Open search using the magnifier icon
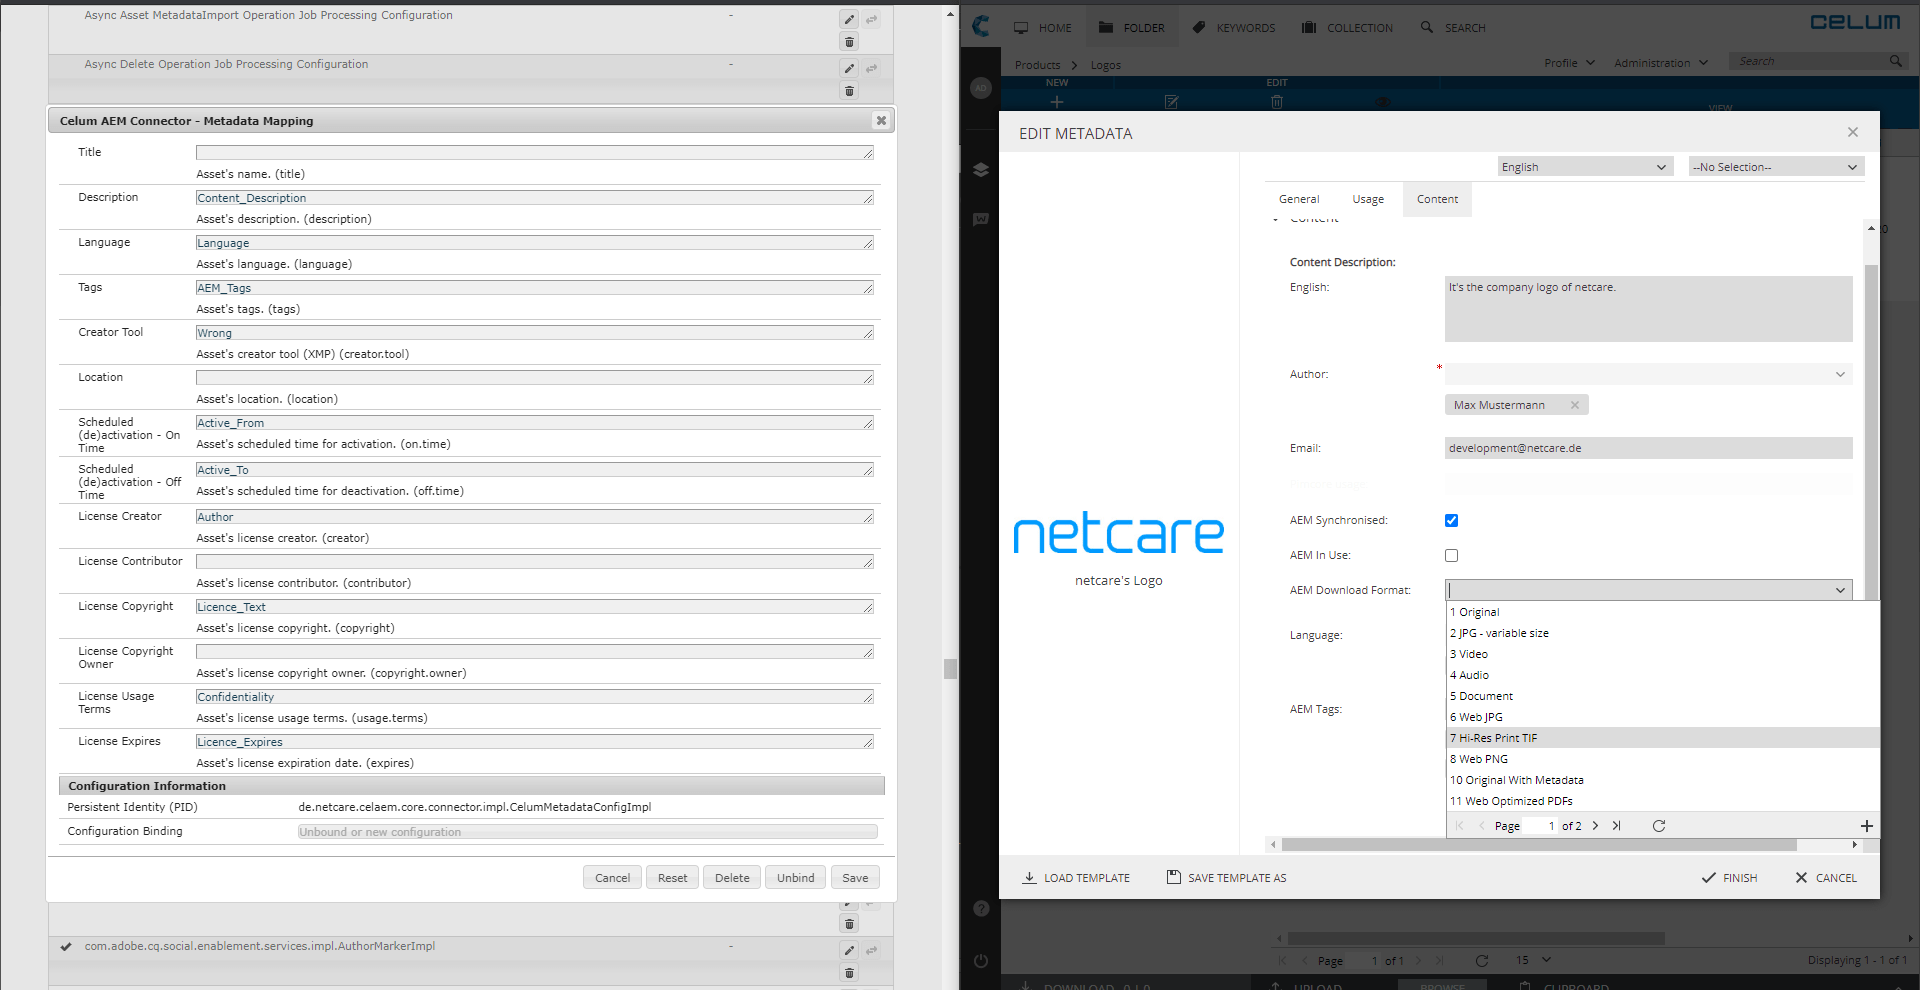Viewport: 1920px width, 990px height. [x=1425, y=27]
